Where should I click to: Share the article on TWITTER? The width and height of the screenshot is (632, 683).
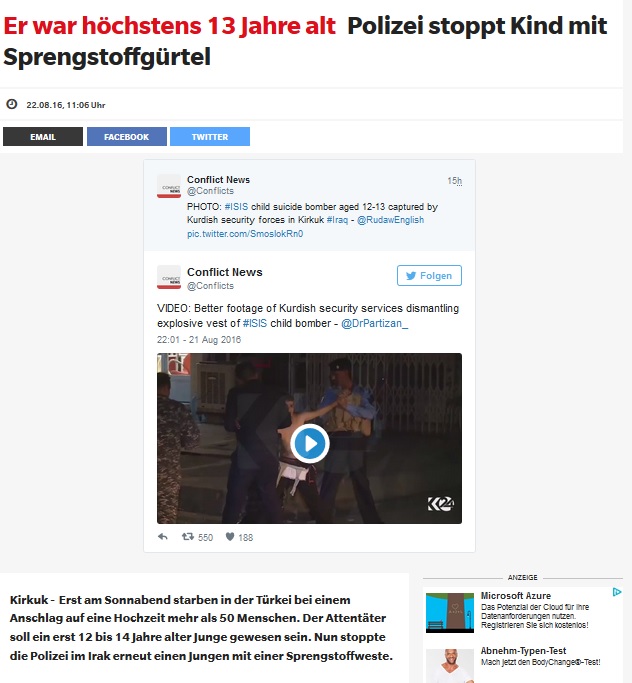(x=210, y=136)
